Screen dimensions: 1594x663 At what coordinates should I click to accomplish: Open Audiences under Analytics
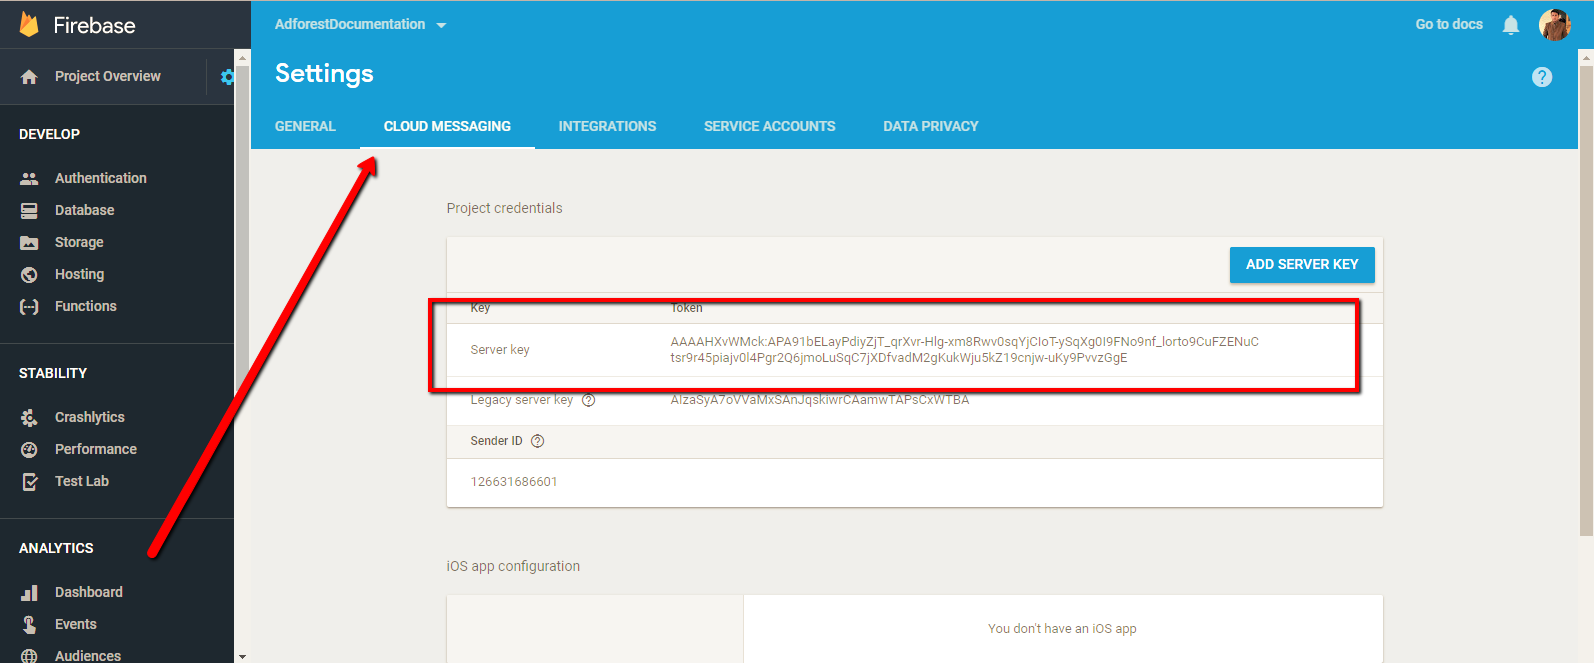click(88, 656)
